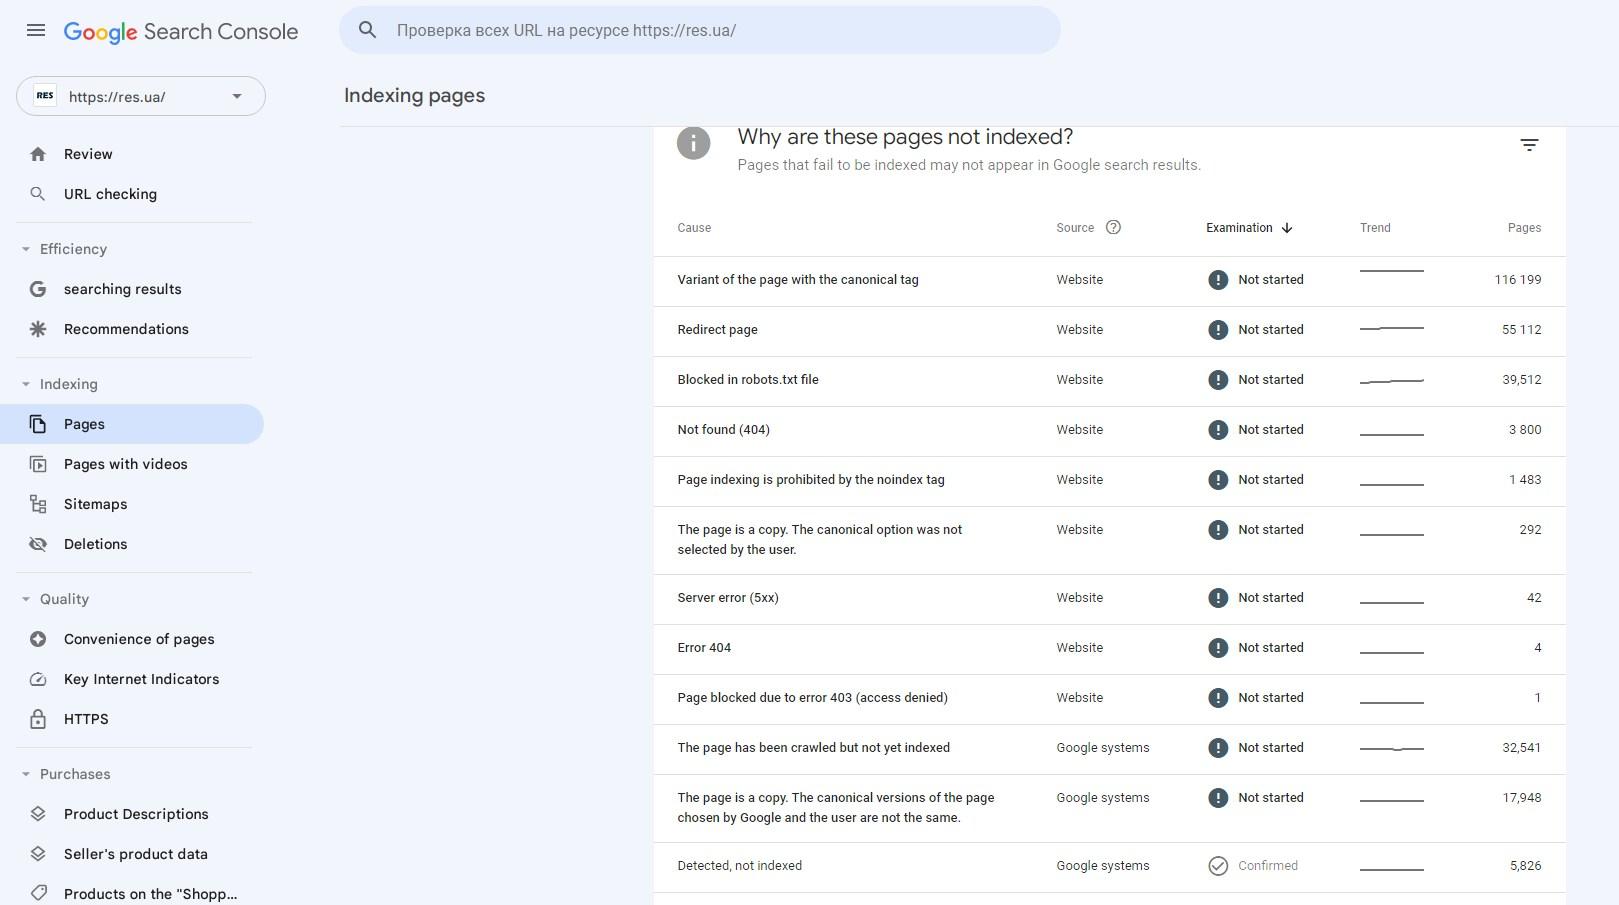
Task: Click the Key Internet Indicators gauge icon
Action: pos(38,679)
